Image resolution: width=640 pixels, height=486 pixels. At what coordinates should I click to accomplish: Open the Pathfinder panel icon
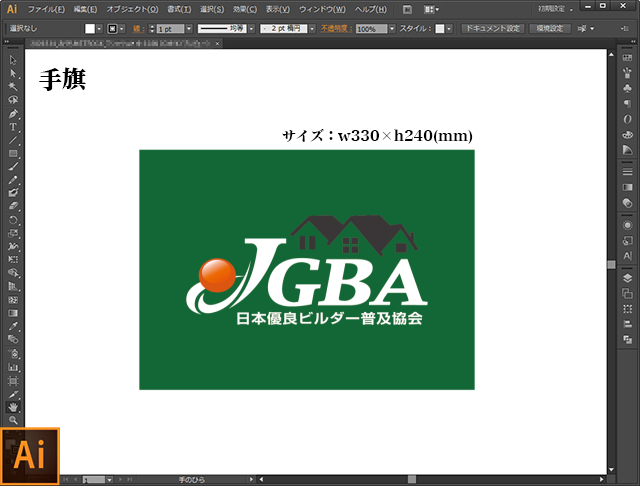627,339
